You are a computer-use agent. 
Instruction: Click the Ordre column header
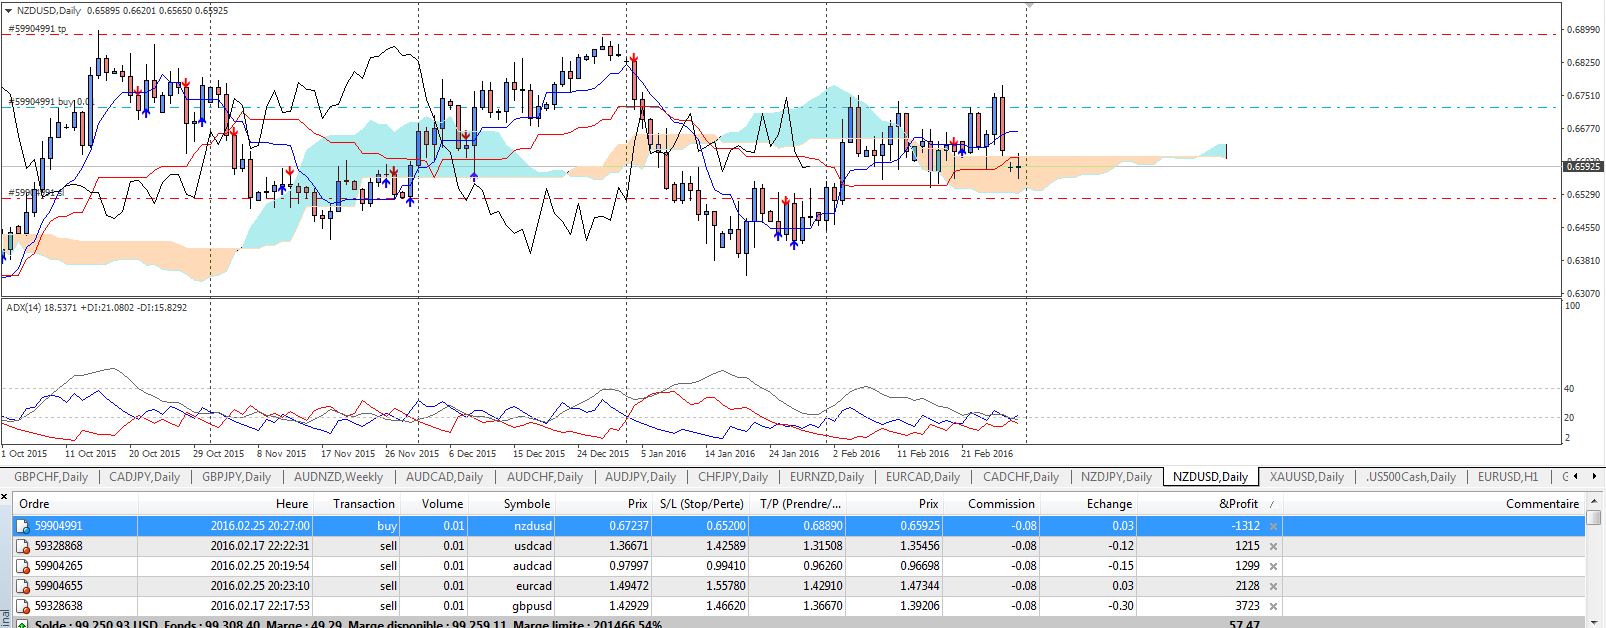coord(35,504)
